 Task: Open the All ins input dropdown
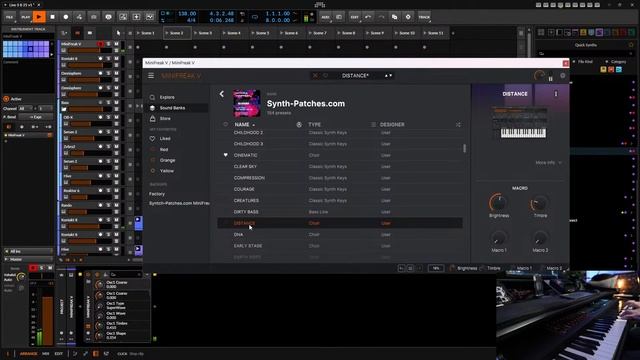point(28,251)
